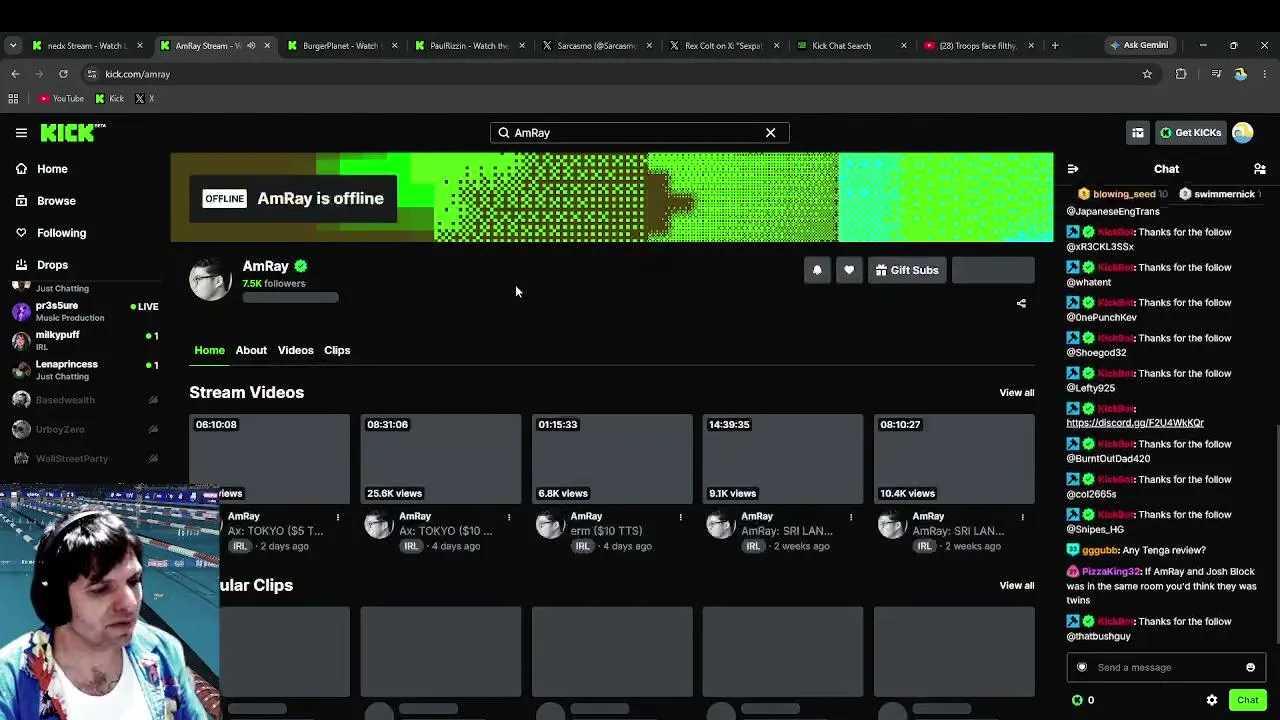This screenshot has width=1280, height=720.
Task: Open the 08:10:27 stream video
Action: coord(955,459)
